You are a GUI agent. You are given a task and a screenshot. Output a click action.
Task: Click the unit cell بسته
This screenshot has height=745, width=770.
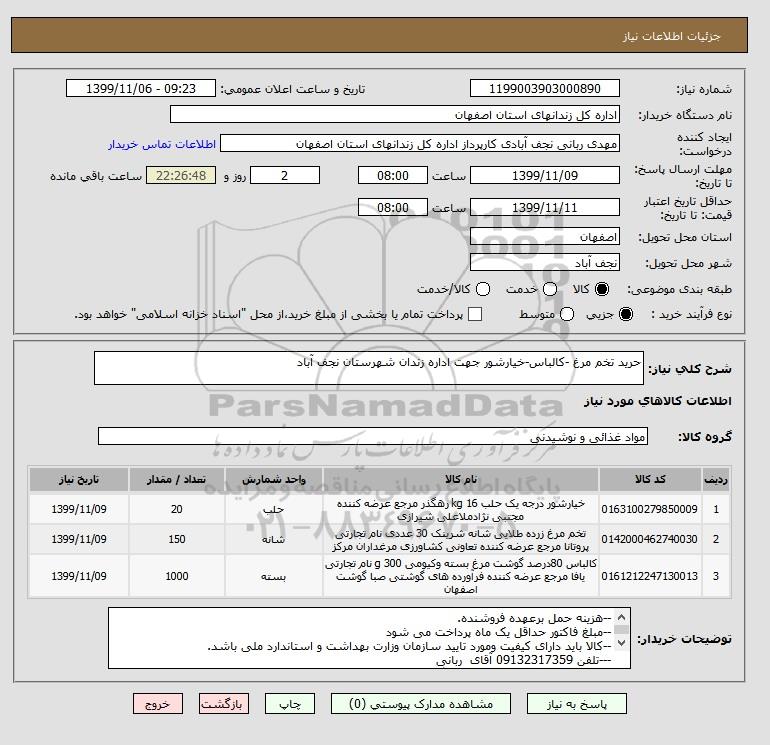274,576
